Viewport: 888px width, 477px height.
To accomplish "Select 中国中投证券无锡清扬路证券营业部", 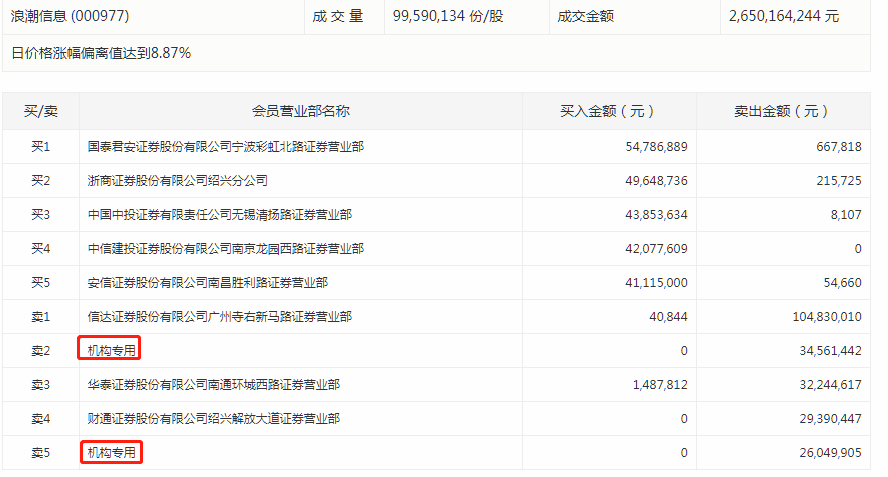I will point(219,215).
